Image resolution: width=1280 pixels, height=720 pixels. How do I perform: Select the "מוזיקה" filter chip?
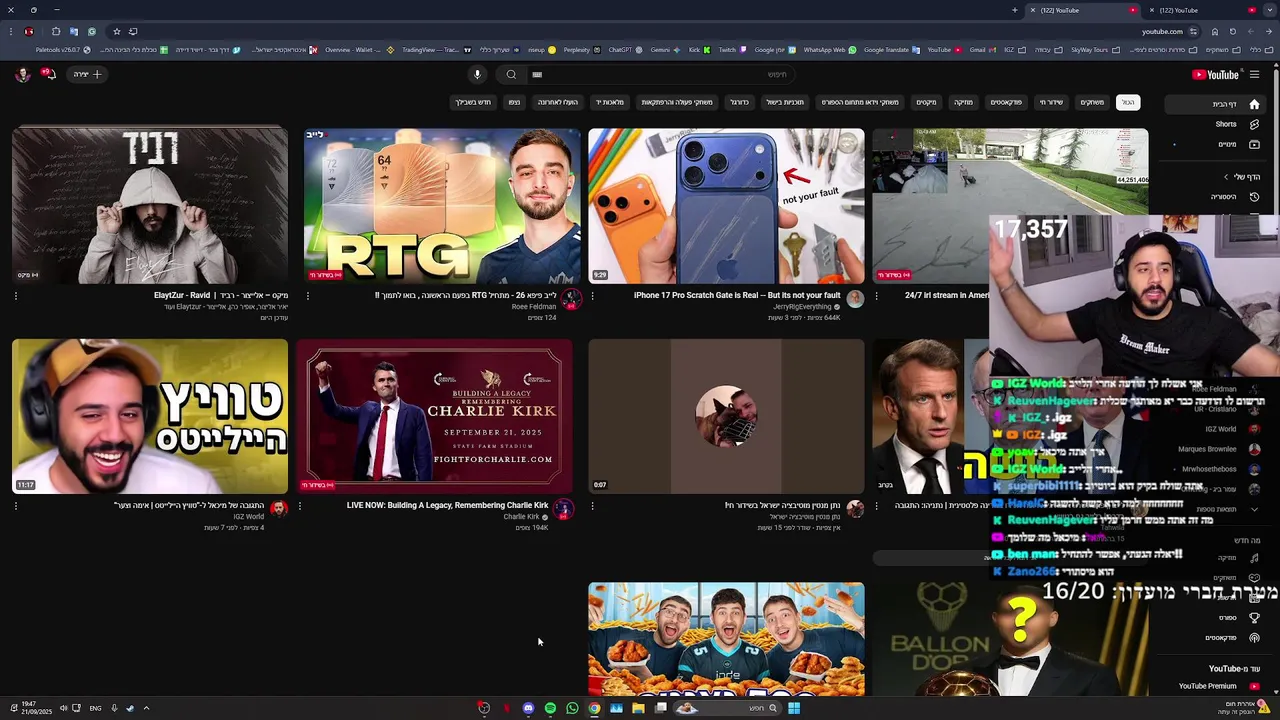click(x=963, y=102)
